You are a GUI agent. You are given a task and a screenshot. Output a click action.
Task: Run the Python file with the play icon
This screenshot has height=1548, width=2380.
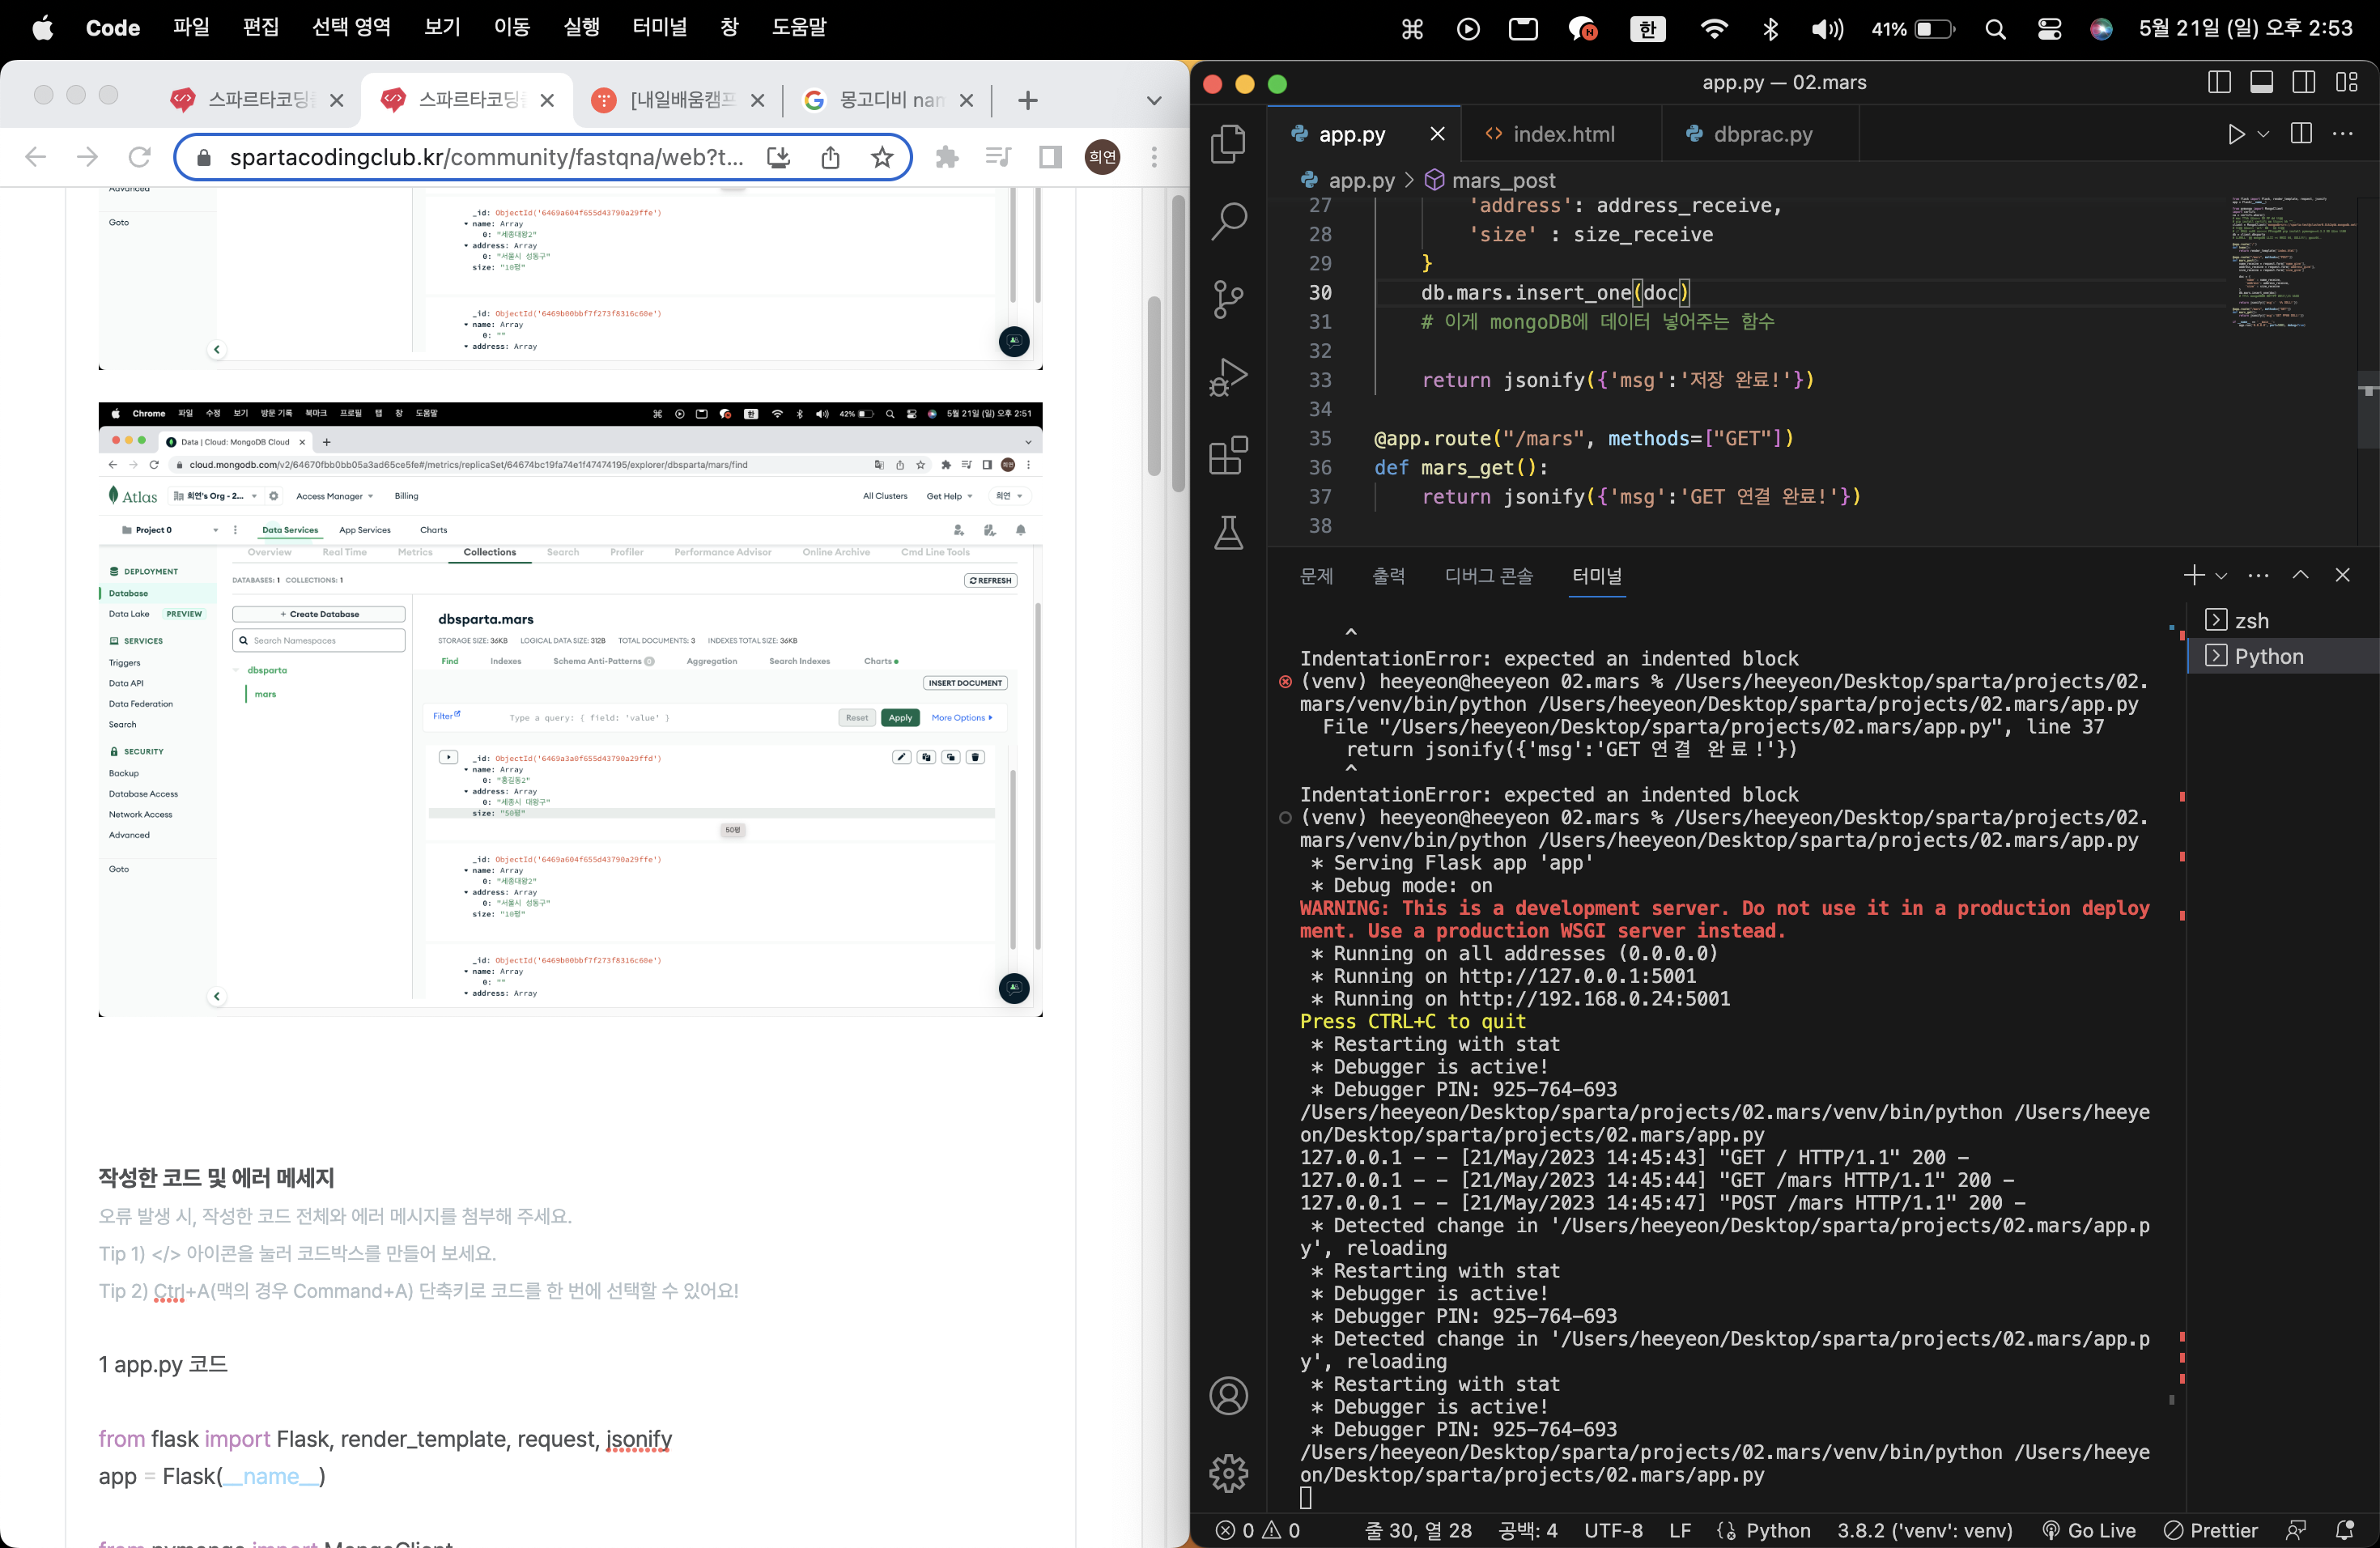pyautogui.click(x=2236, y=134)
